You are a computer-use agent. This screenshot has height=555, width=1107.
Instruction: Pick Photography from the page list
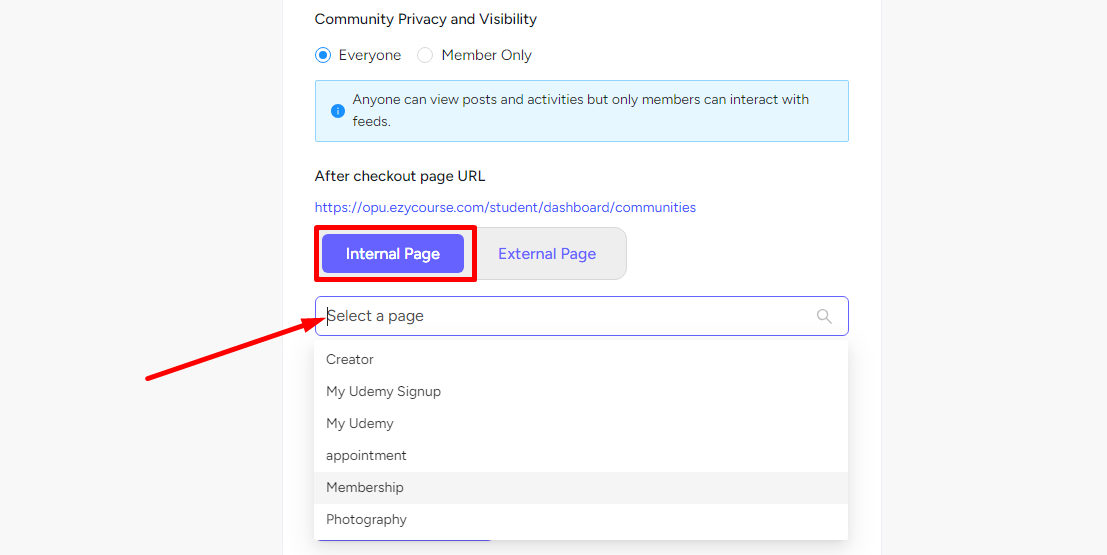[x=581, y=520]
